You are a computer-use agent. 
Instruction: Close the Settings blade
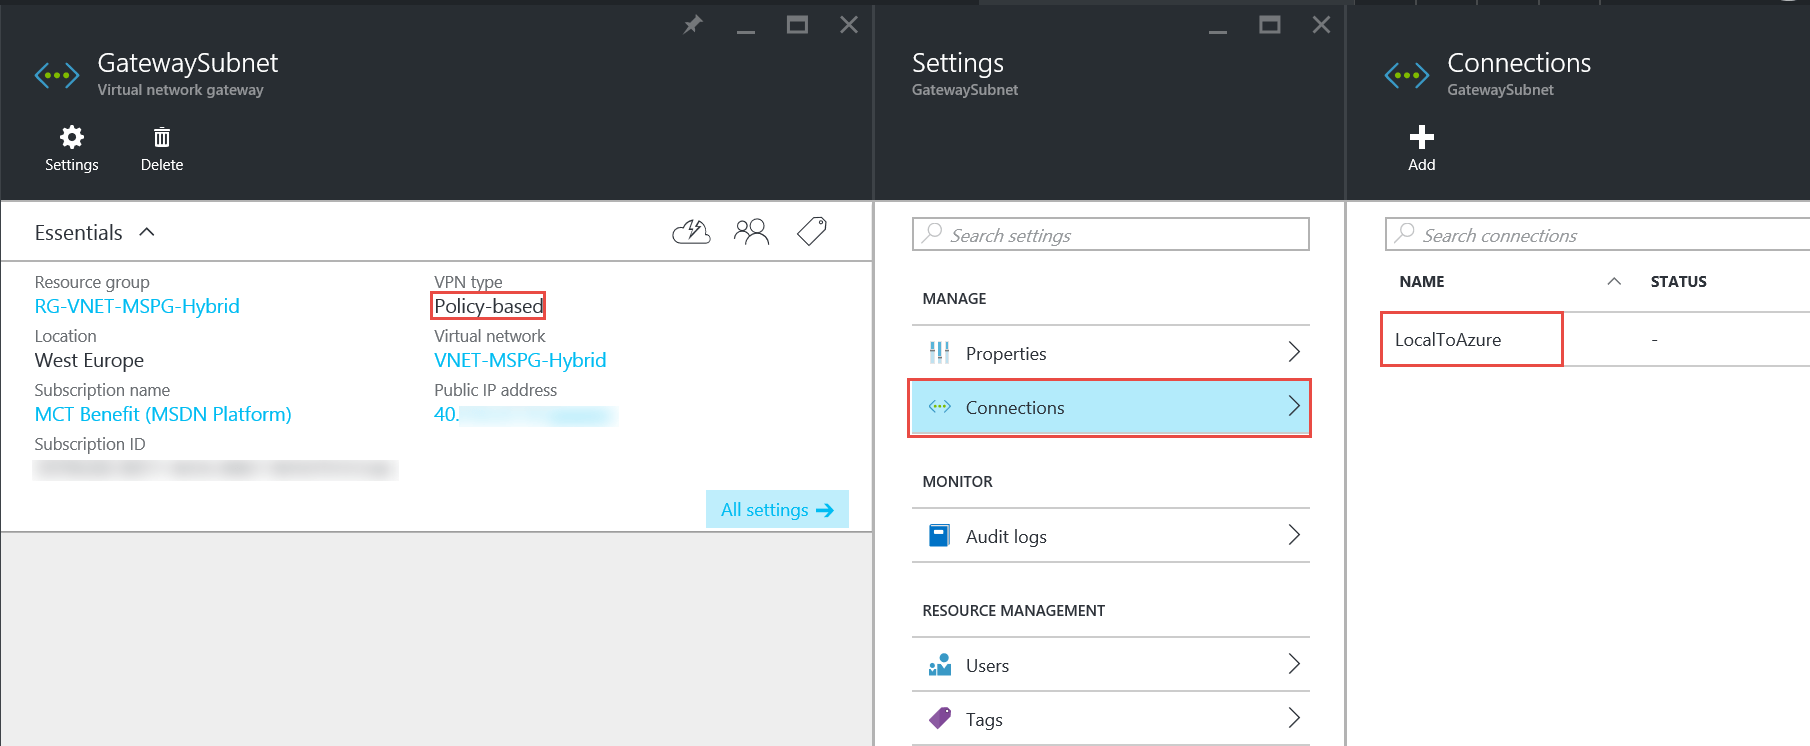point(1321,25)
